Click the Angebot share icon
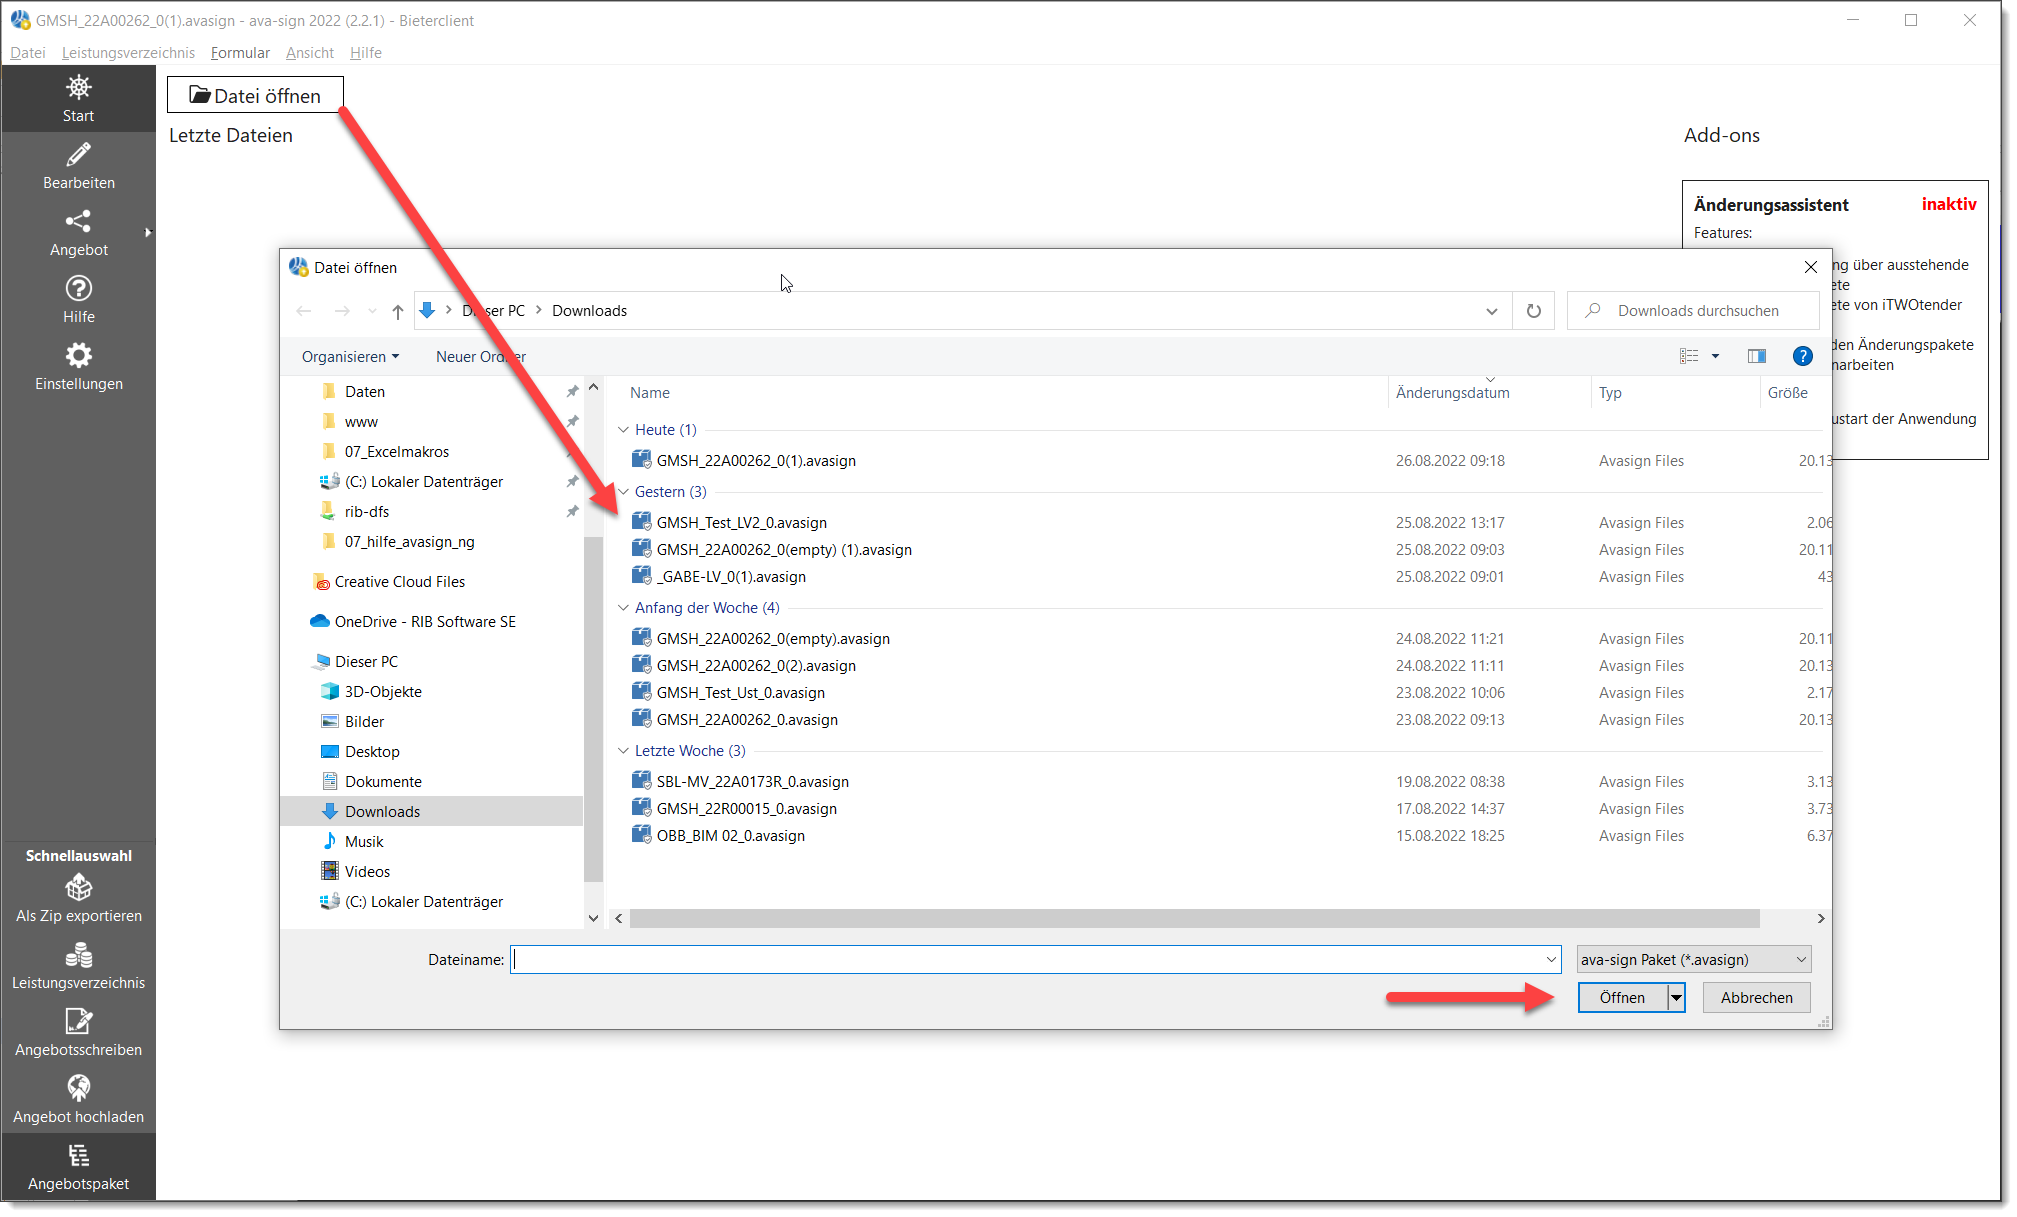This screenshot has height=1217, width=2017. click(x=78, y=221)
